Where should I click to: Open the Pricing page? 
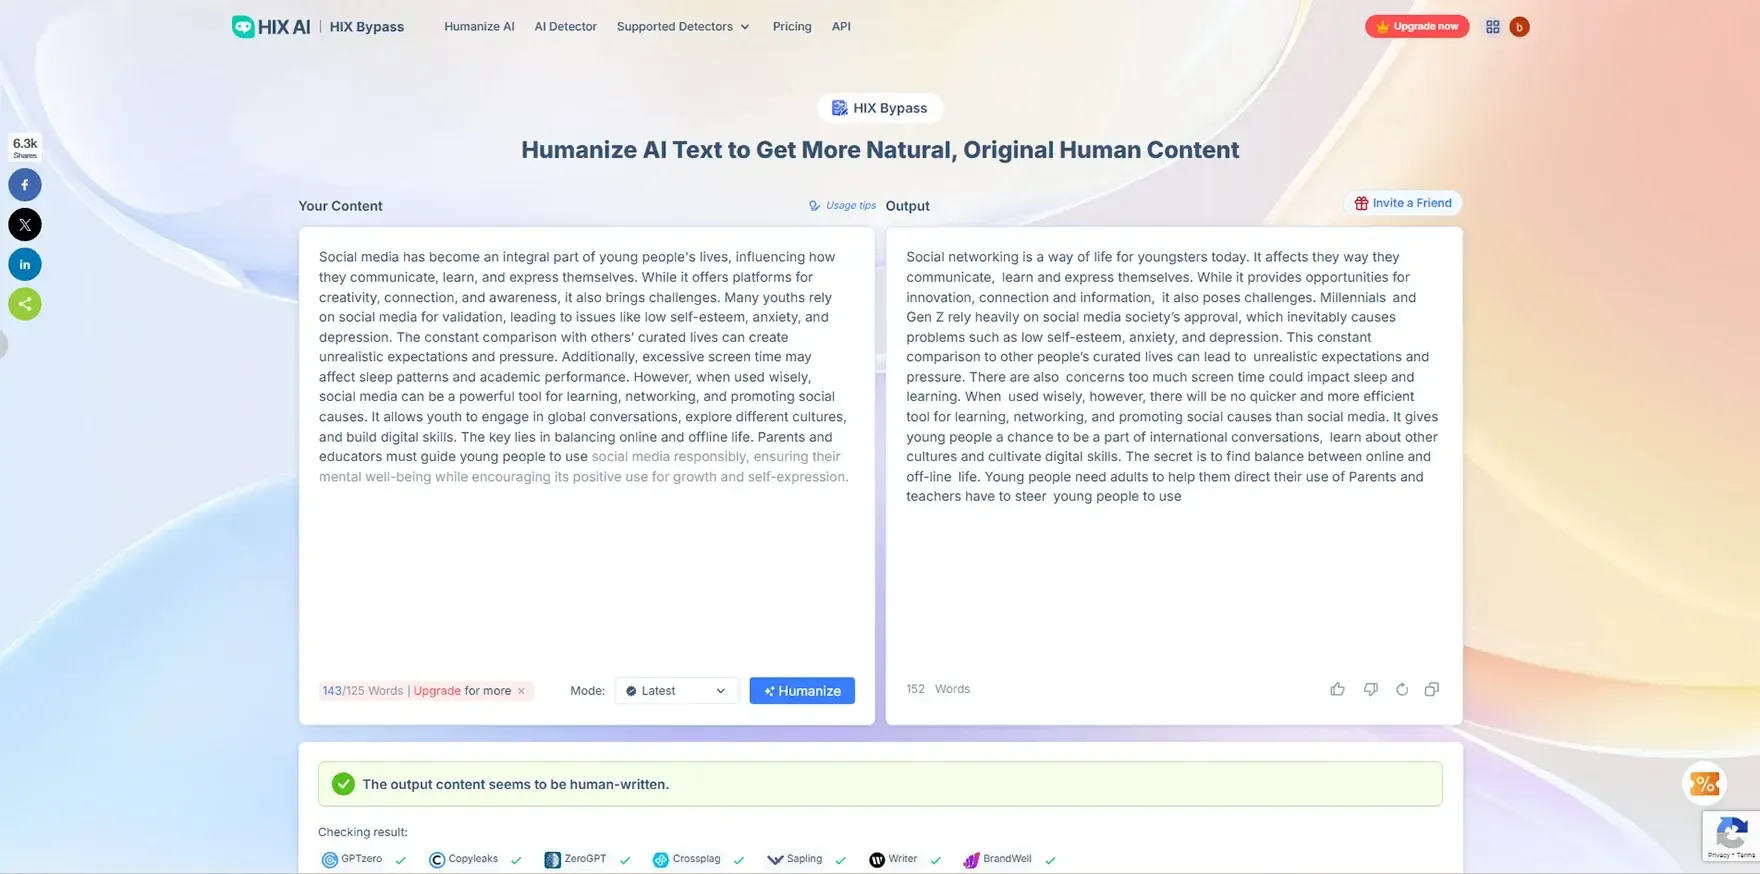pyautogui.click(x=792, y=27)
